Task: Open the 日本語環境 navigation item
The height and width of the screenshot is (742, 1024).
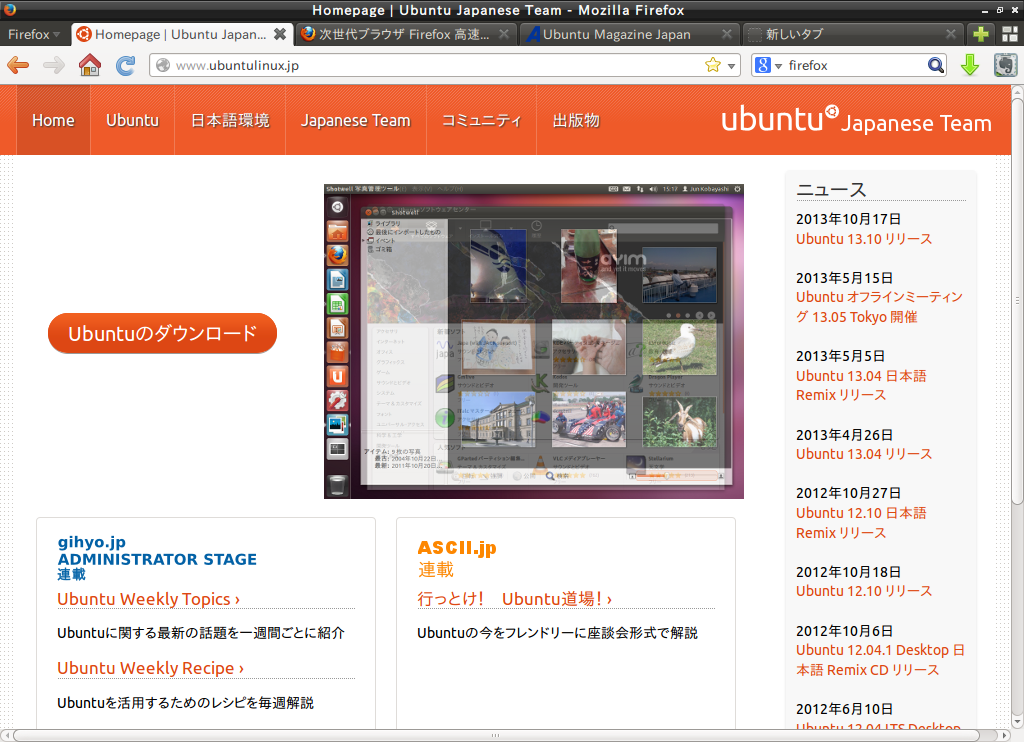Action: coord(230,120)
